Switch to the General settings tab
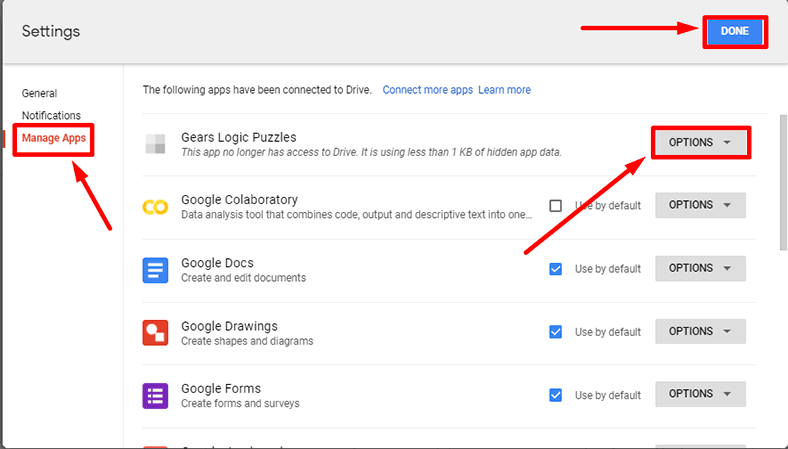The height and width of the screenshot is (449, 788). [x=39, y=93]
